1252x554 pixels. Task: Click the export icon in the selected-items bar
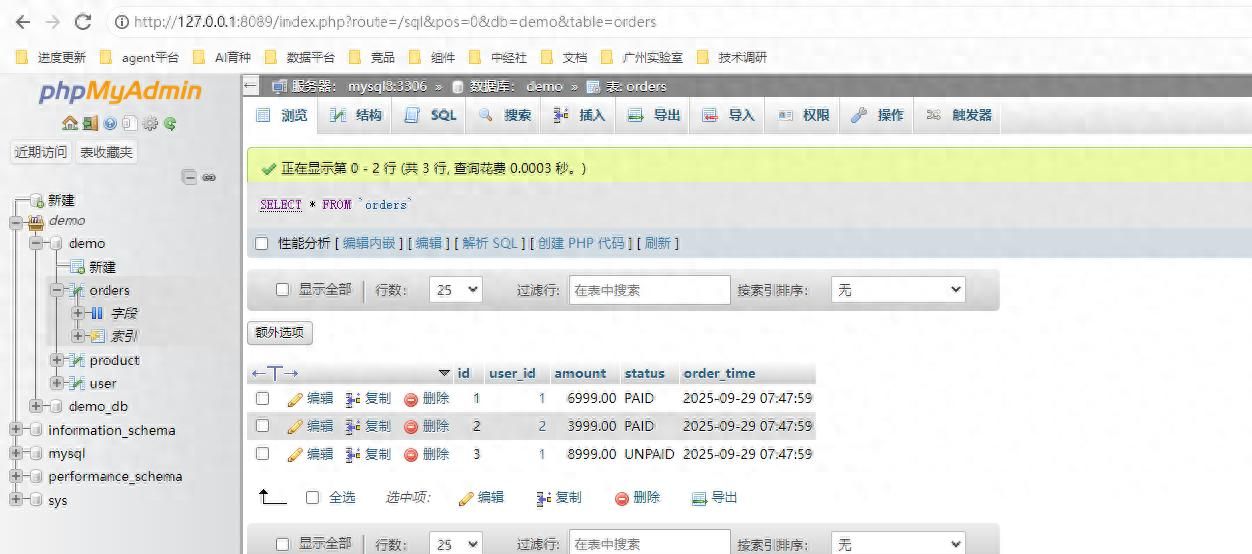pos(700,498)
